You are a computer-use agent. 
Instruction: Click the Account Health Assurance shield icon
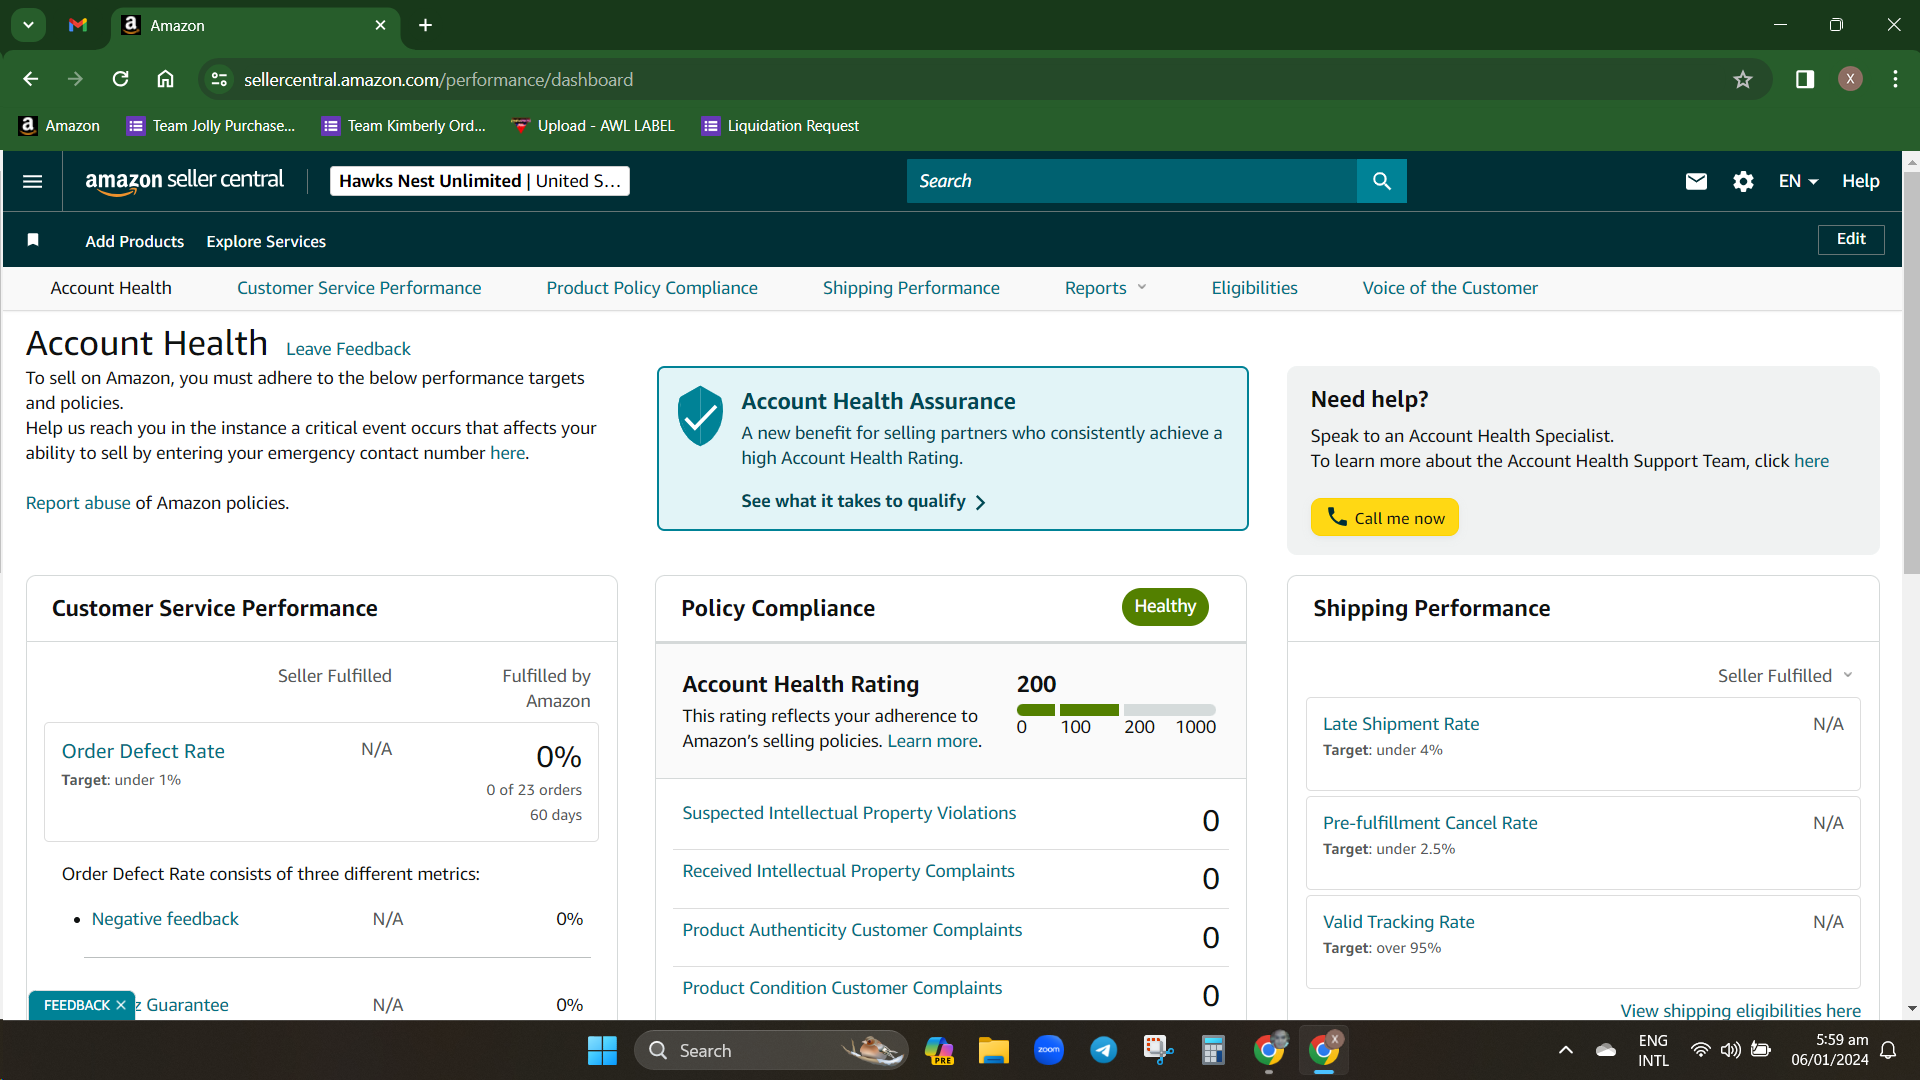[700, 415]
